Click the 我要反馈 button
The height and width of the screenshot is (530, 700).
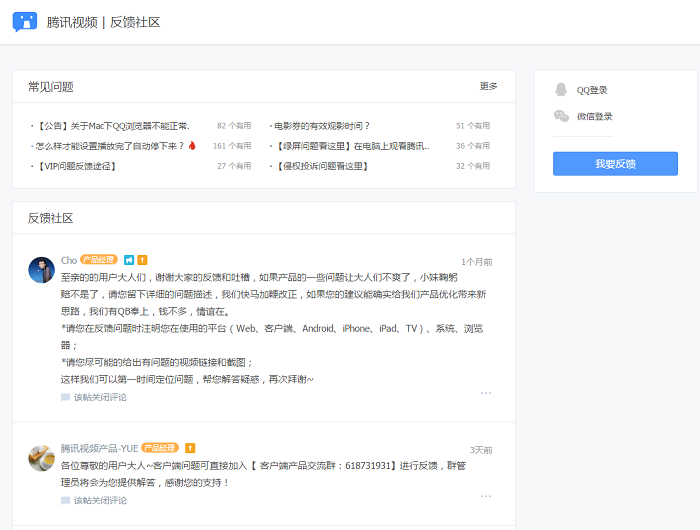click(x=615, y=164)
